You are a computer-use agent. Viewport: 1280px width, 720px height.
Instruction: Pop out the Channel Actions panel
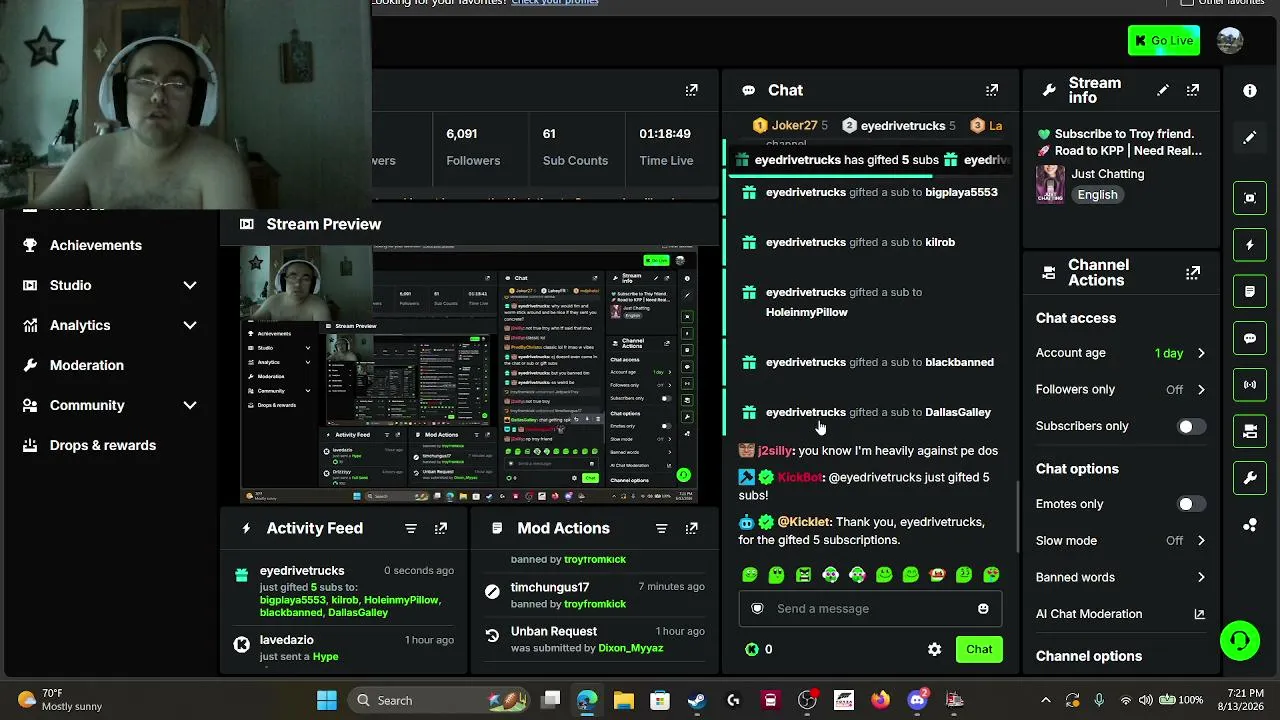pyautogui.click(x=1193, y=273)
